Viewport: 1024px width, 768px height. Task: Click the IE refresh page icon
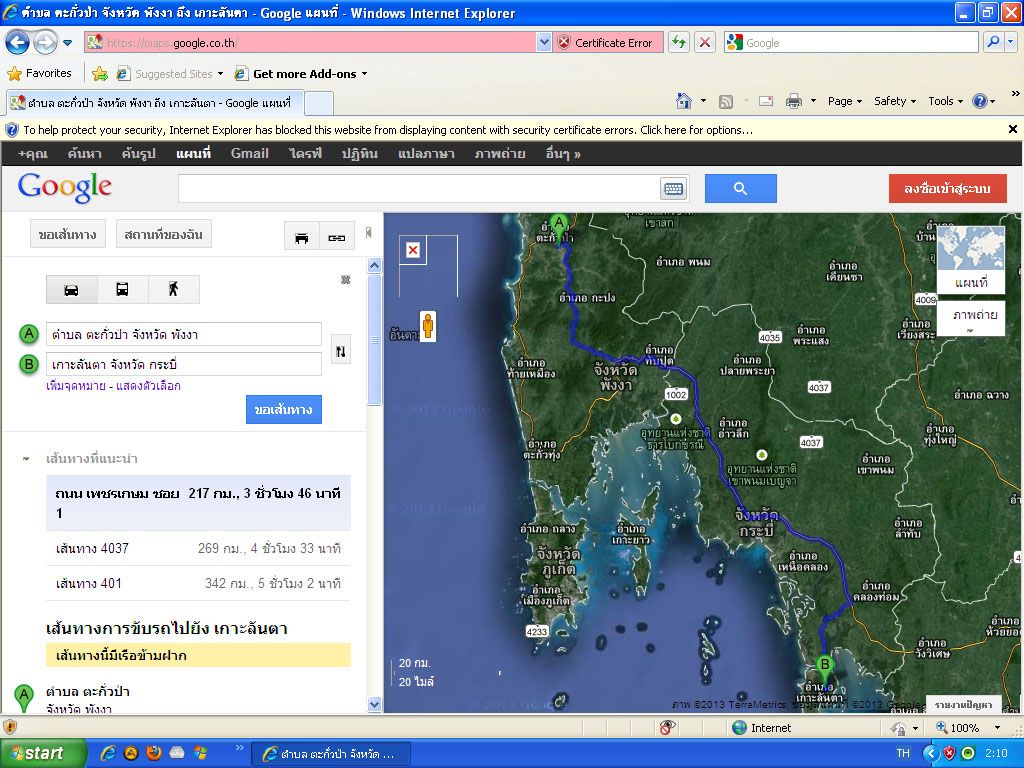[x=679, y=42]
